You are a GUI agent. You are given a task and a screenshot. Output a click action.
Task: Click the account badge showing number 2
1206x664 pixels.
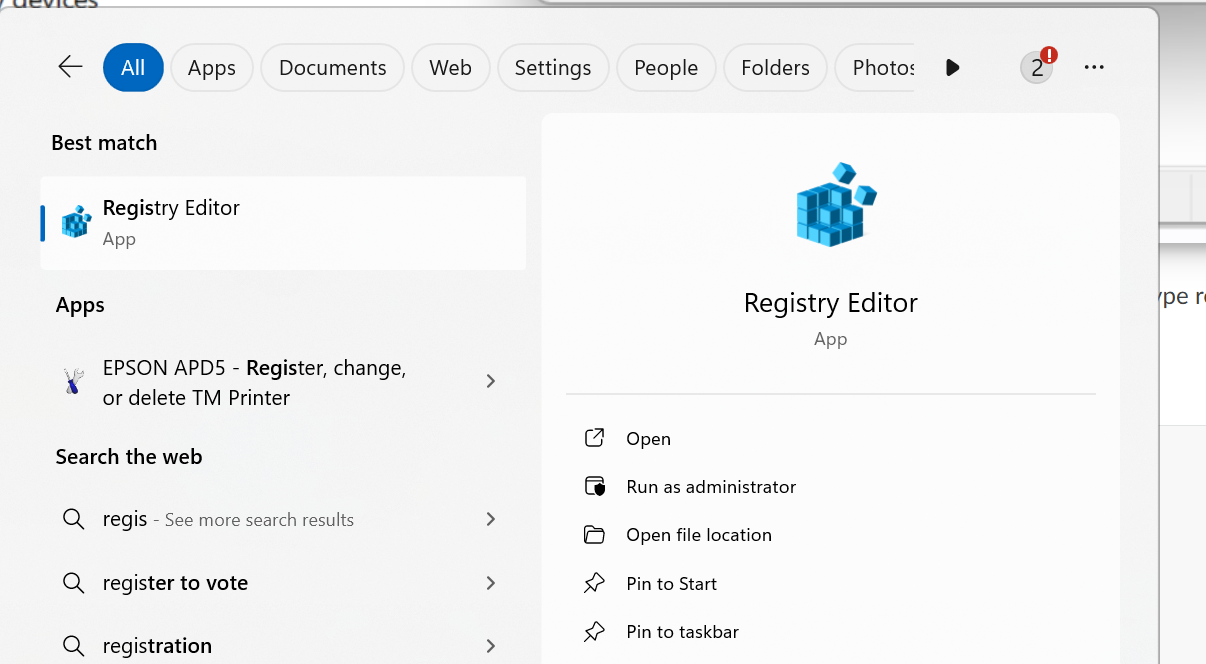point(1037,67)
